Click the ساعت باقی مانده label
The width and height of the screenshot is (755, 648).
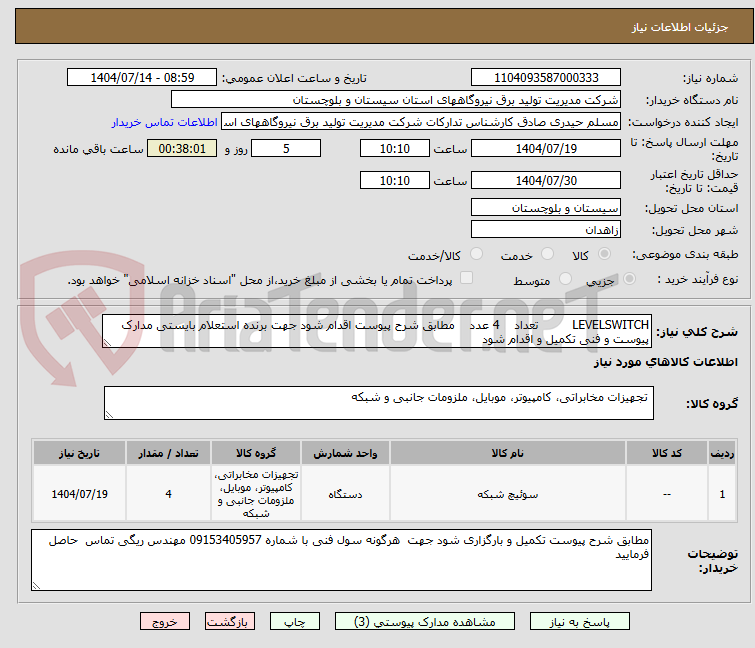[98, 149]
